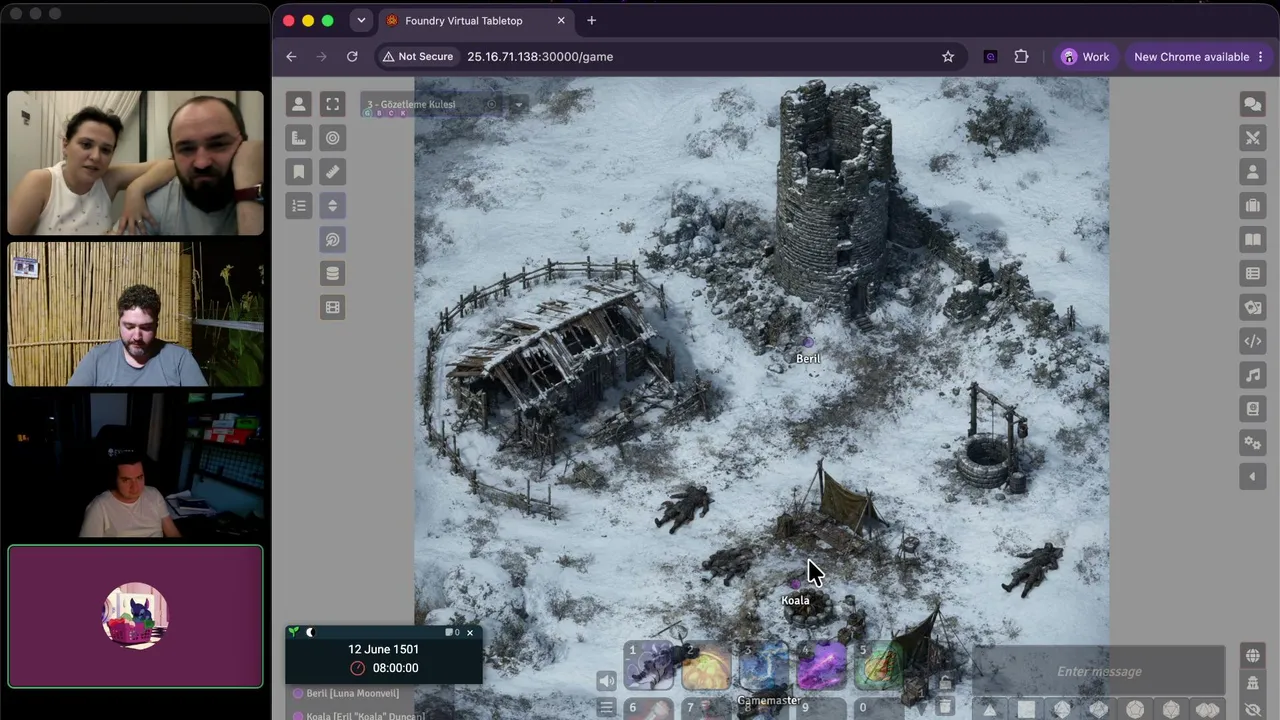Open the Chat Messages sidebar tab

tap(1252, 104)
